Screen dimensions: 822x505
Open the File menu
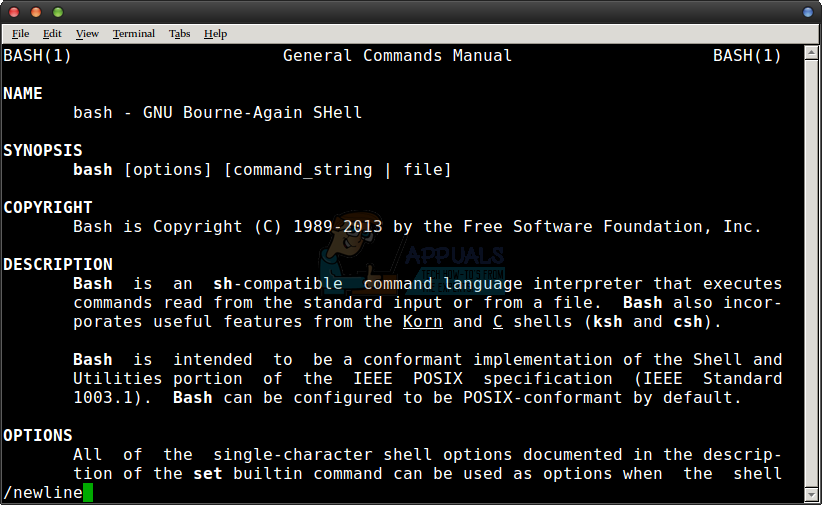[x=20, y=33]
